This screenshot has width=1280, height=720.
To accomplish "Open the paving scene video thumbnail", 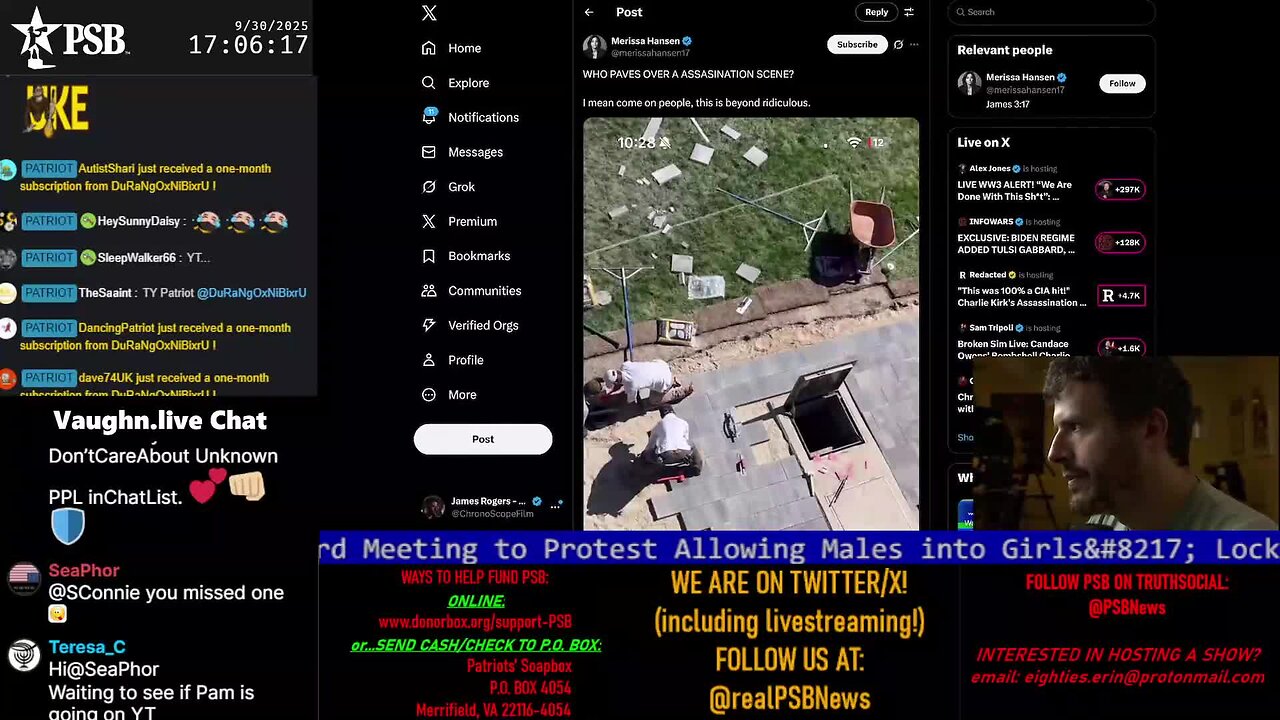I will coord(751,324).
